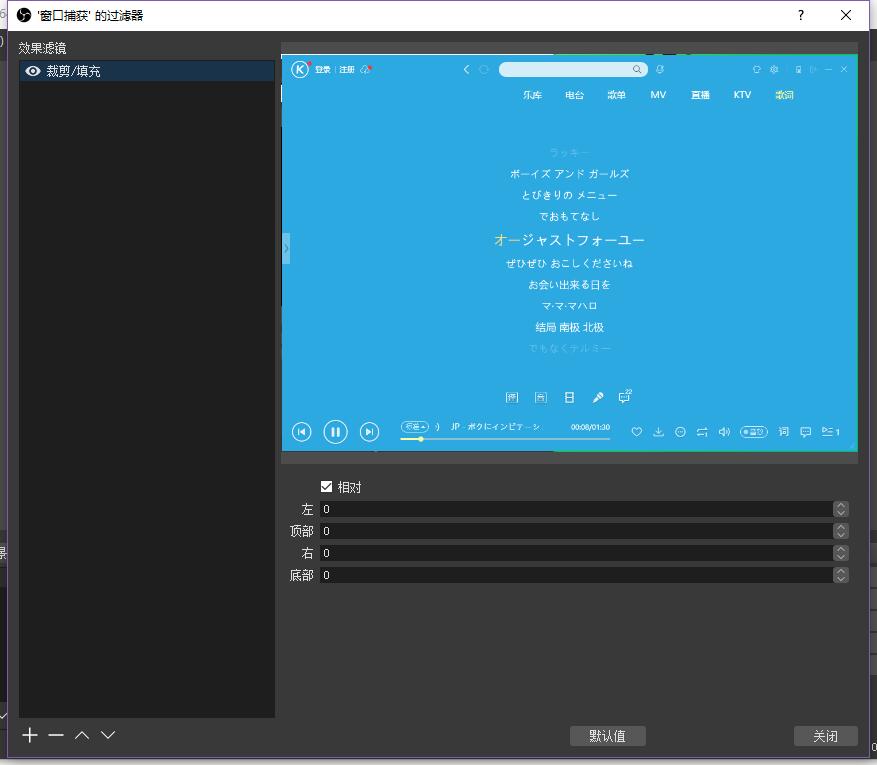Favorite the current song with the heart icon
The image size is (877, 765).
click(637, 432)
